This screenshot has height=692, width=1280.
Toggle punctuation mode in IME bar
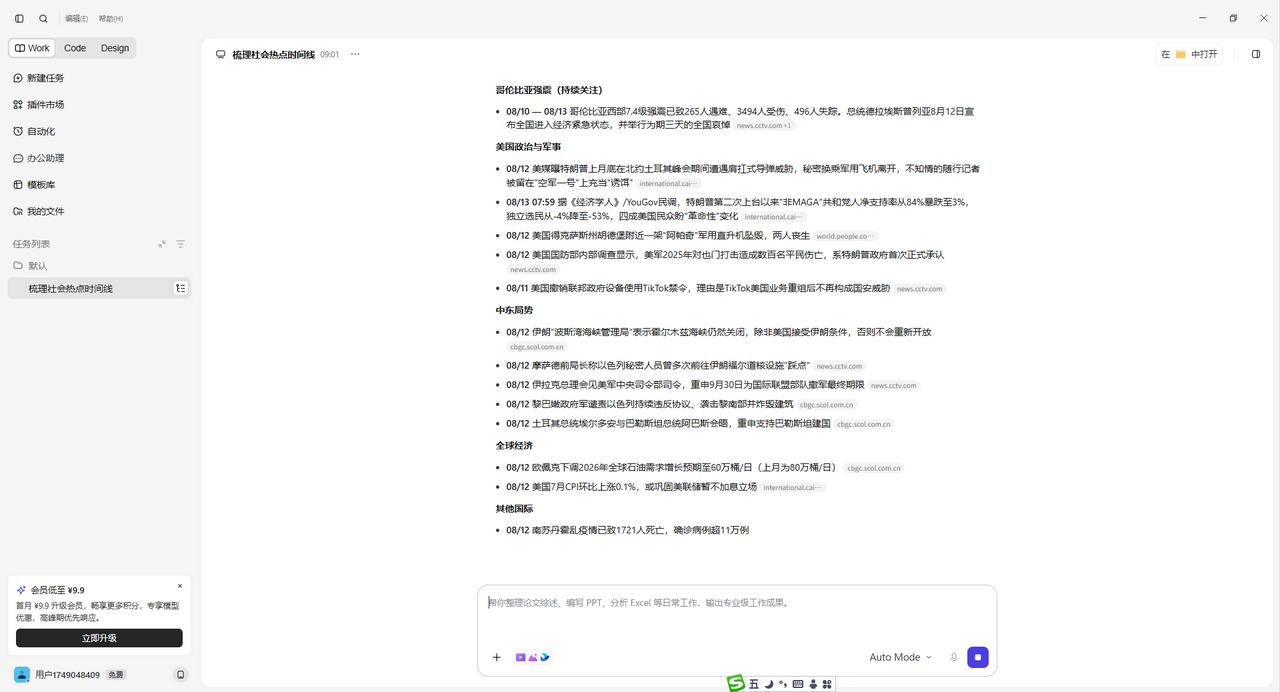pyautogui.click(x=783, y=684)
